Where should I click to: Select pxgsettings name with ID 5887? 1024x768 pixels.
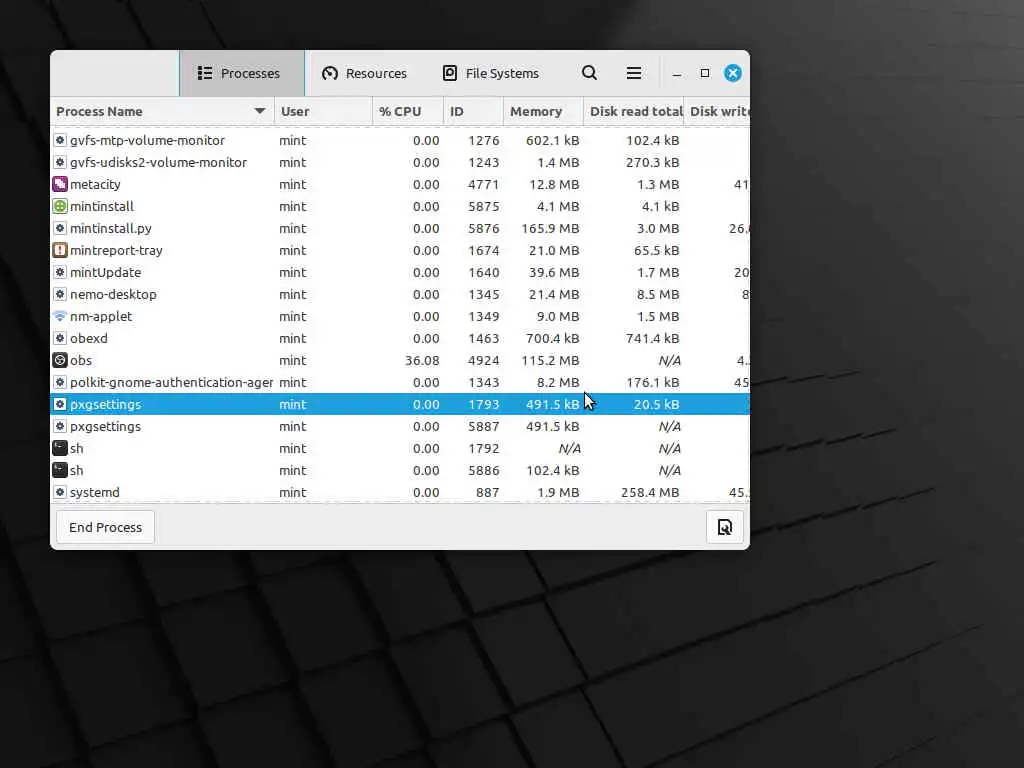coord(106,426)
